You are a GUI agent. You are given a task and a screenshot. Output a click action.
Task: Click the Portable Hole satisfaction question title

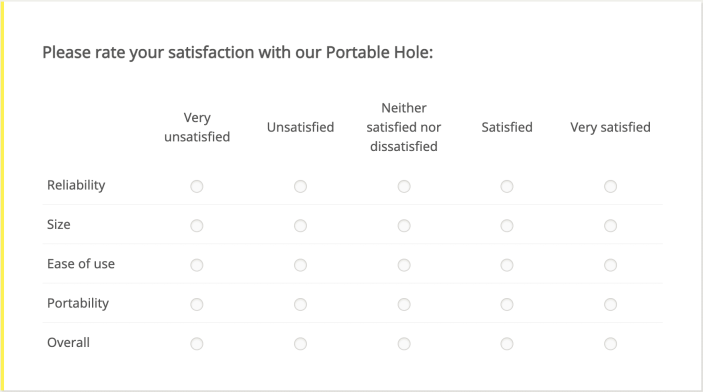point(238,52)
